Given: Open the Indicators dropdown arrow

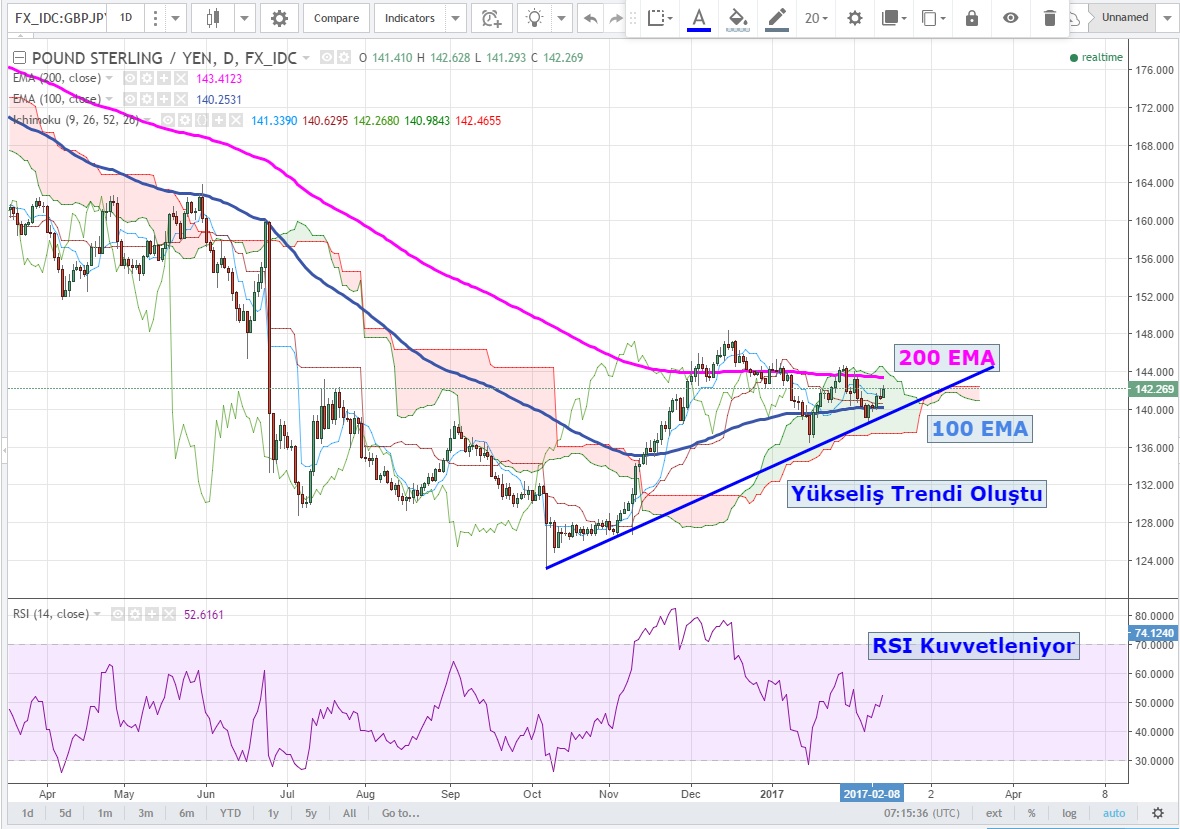Looking at the screenshot, I should coord(455,18).
